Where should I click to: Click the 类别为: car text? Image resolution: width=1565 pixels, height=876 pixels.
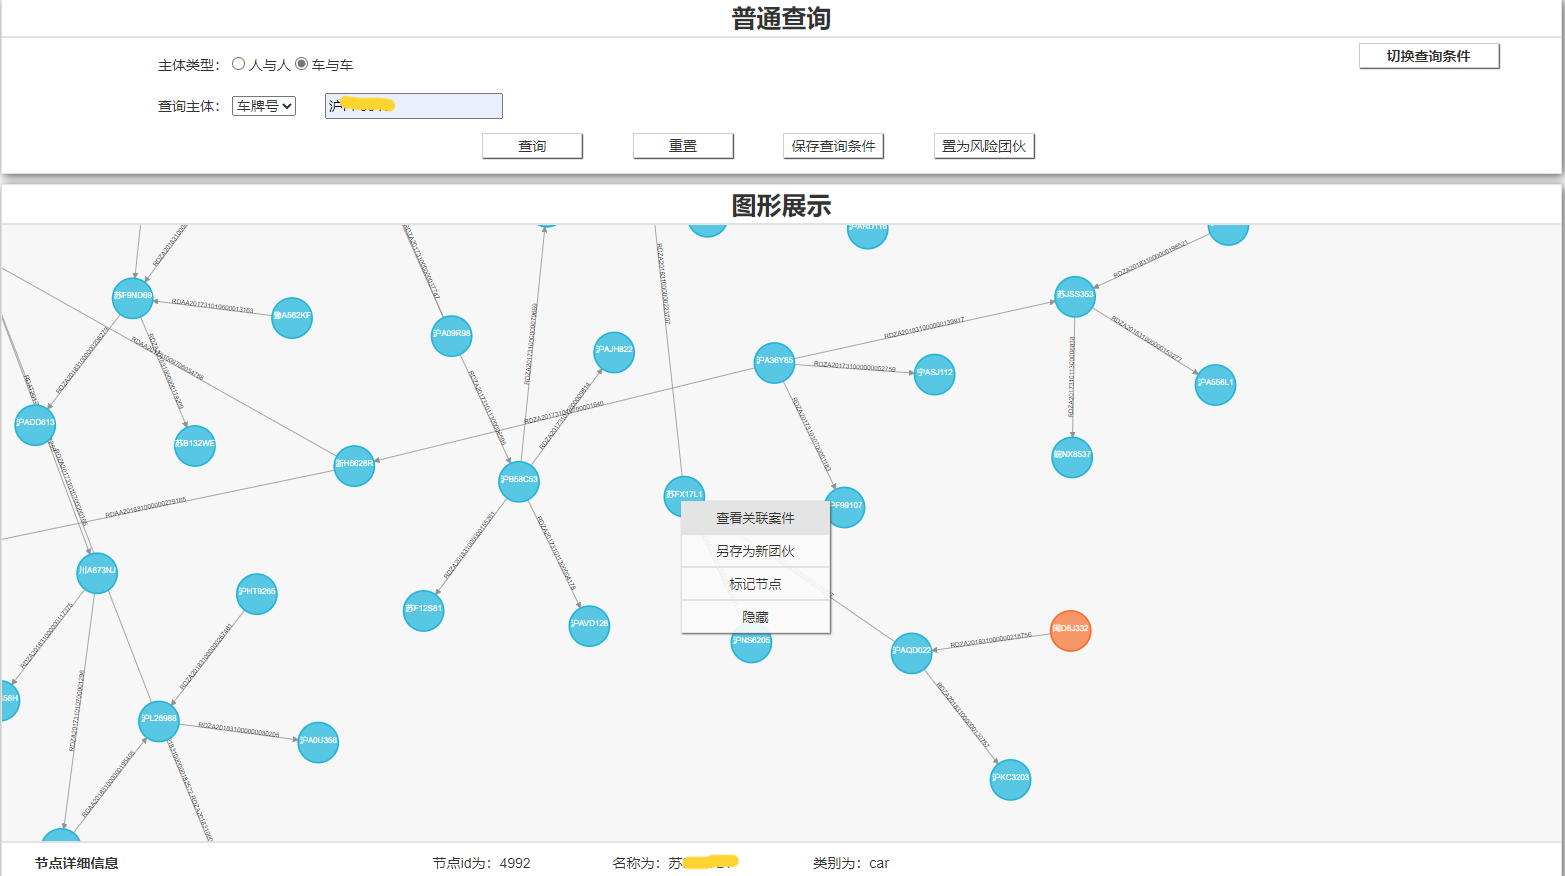click(x=851, y=863)
